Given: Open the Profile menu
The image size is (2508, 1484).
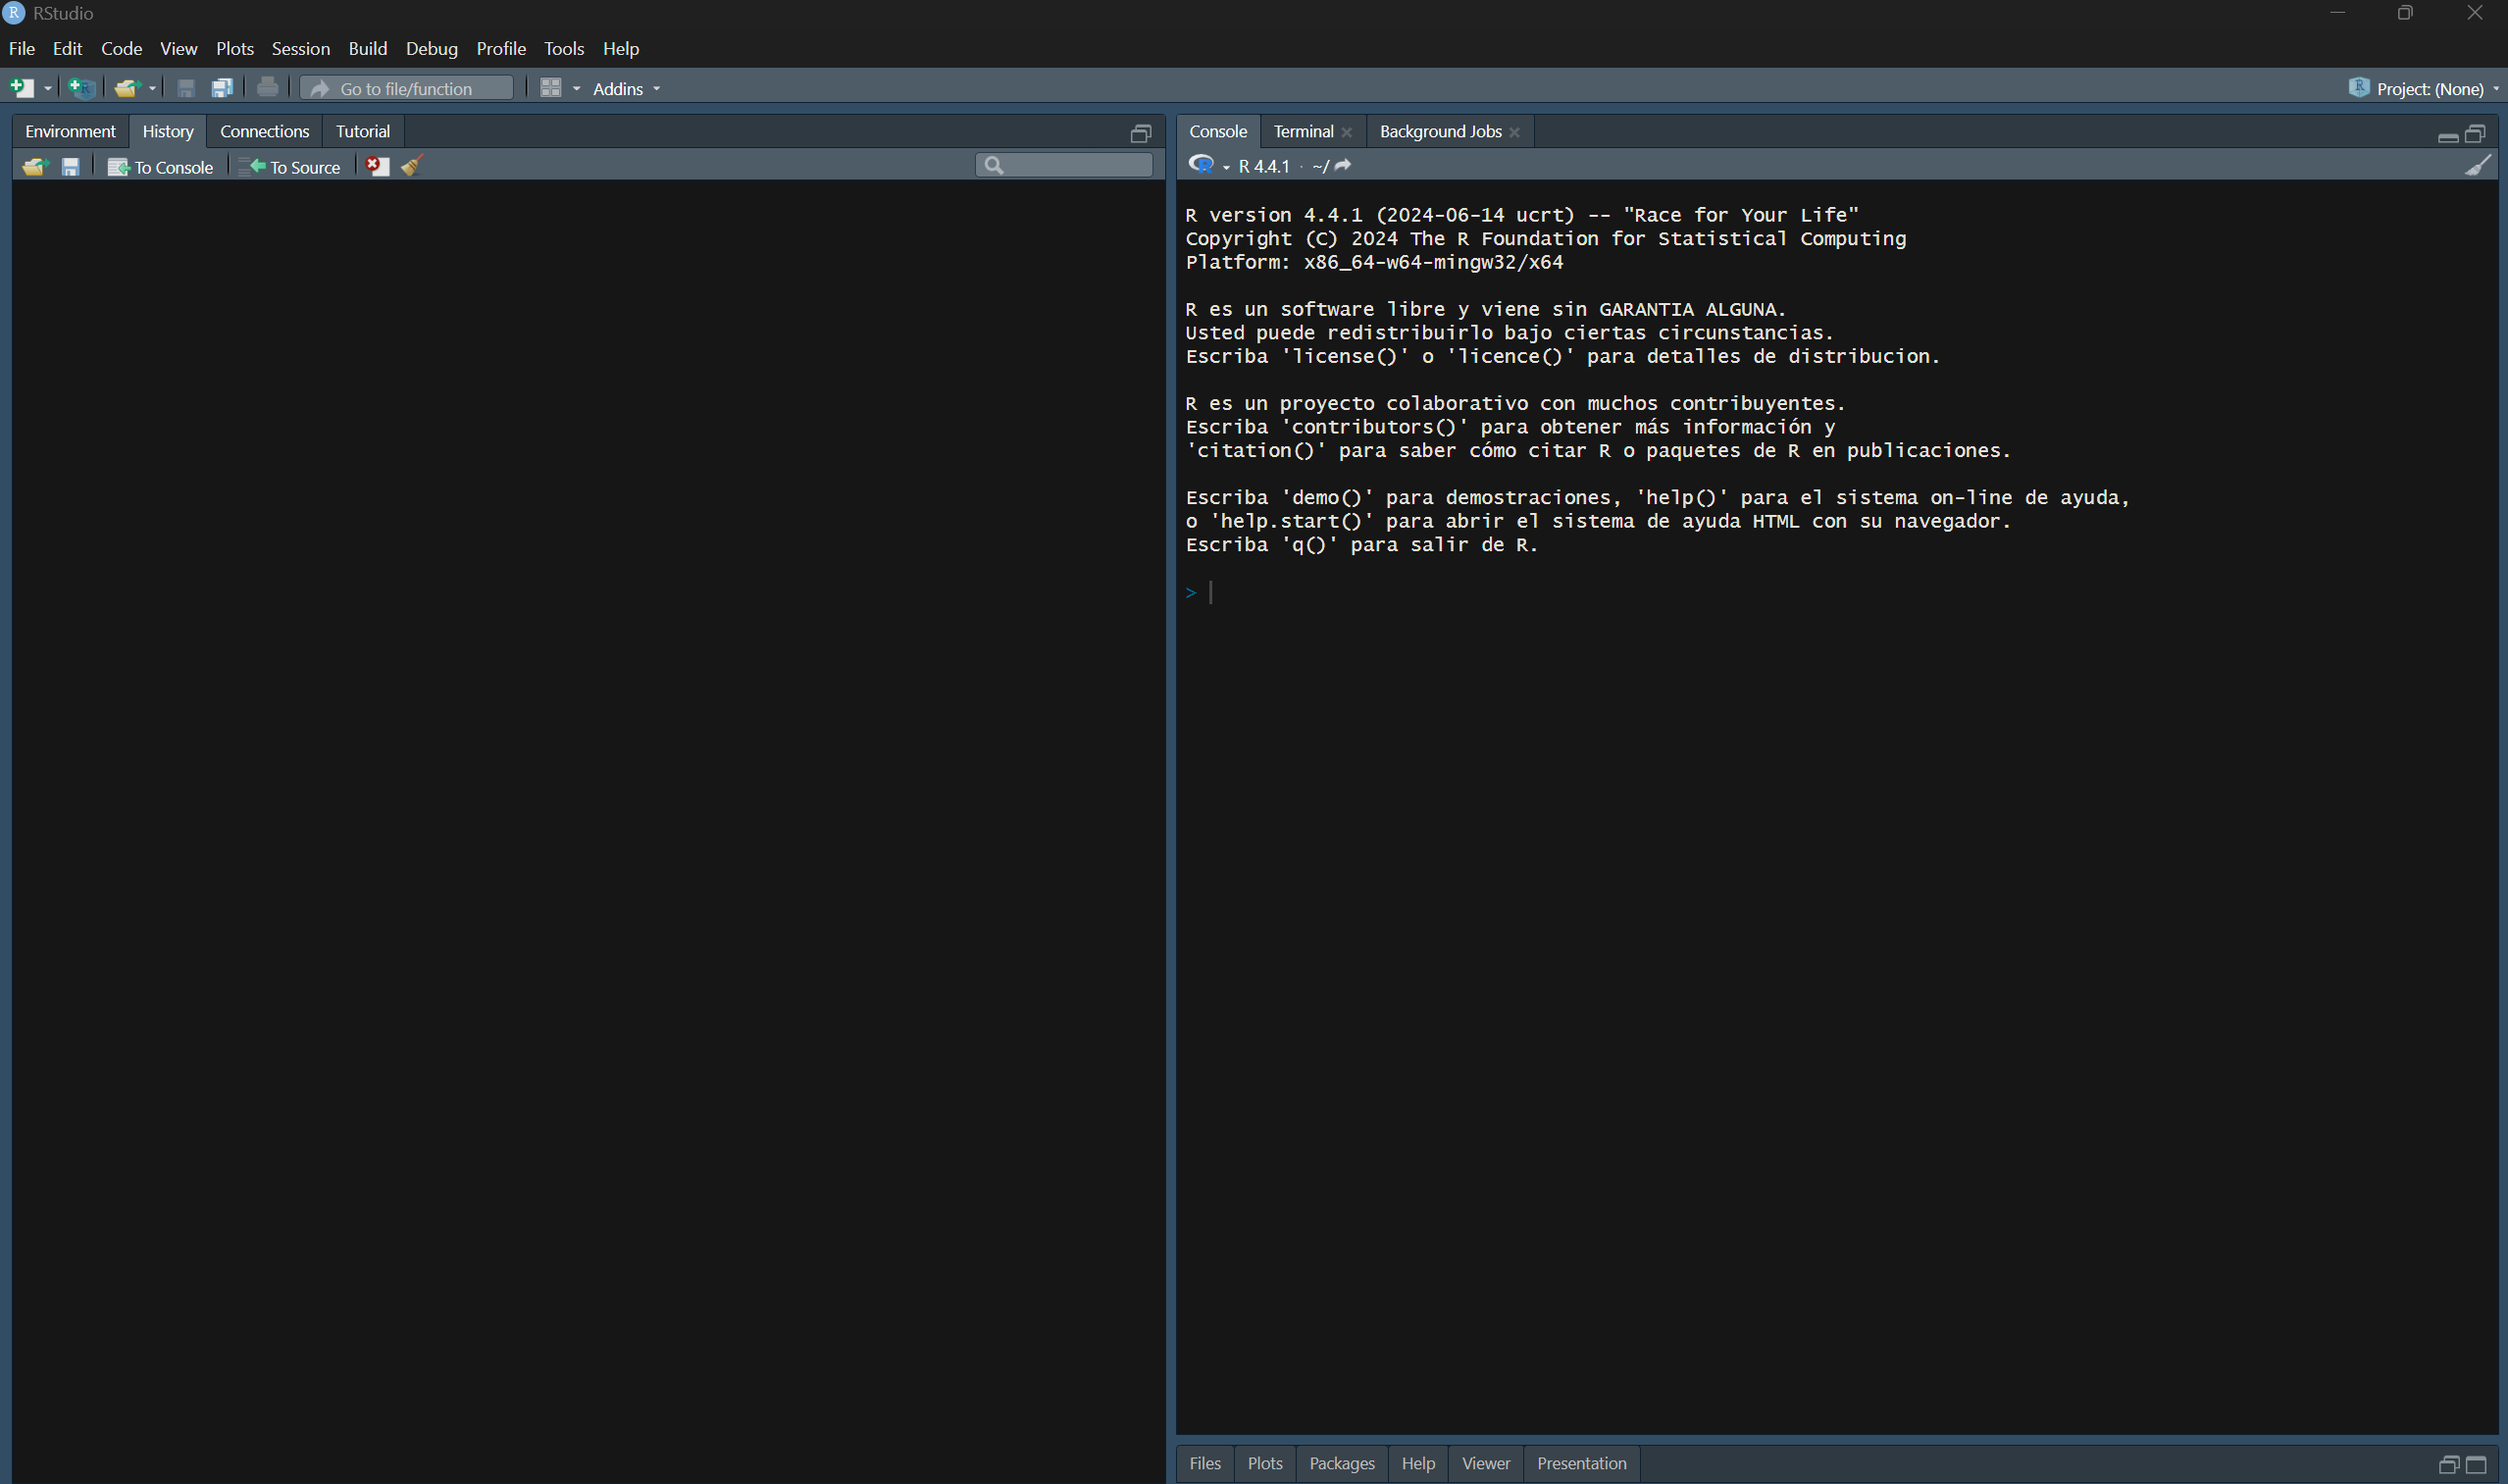Looking at the screenshot, I should click(x=501, y=48).
